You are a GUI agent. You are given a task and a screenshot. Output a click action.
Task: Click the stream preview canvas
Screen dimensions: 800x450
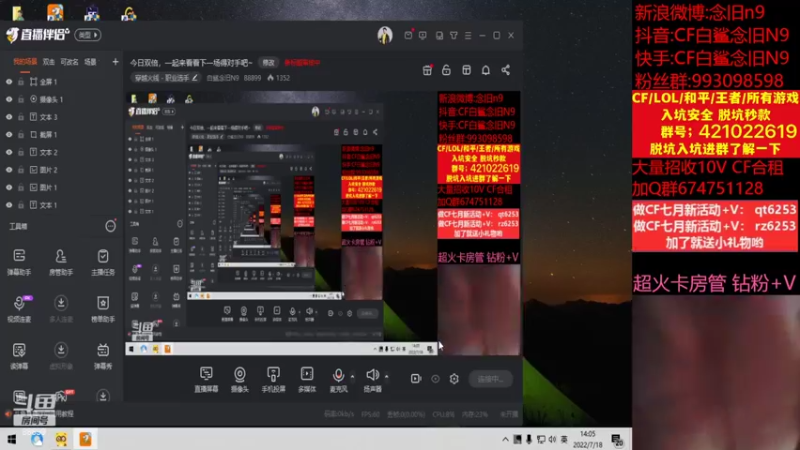point(323,223)
